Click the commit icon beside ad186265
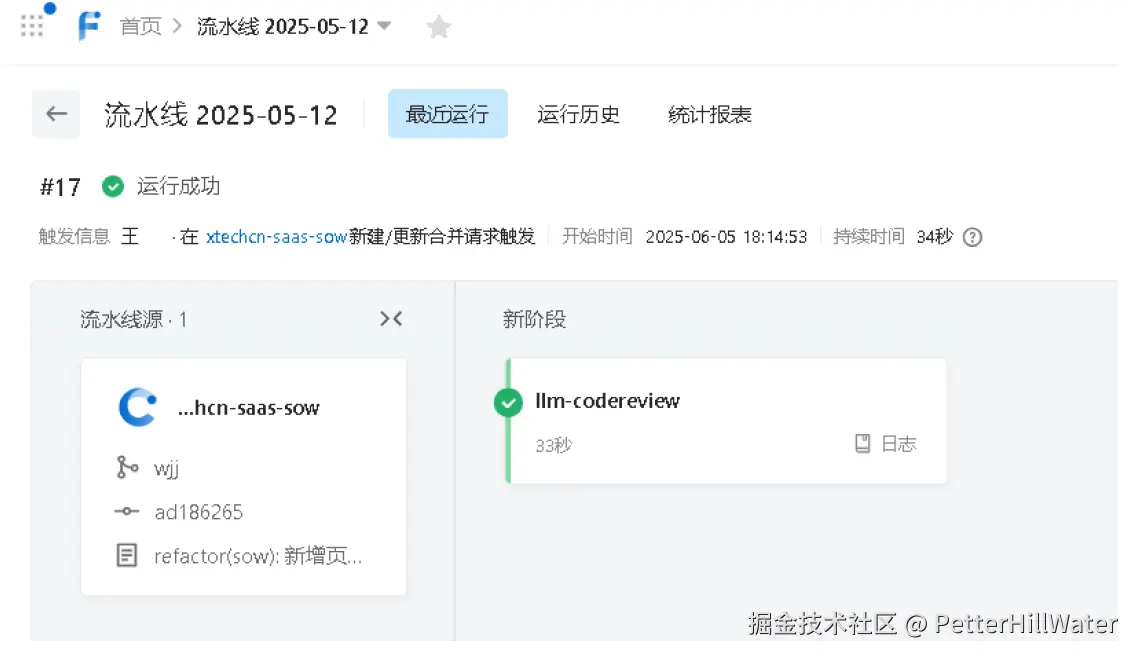This screenshot has height=657, width=1137. click(127, 511)
